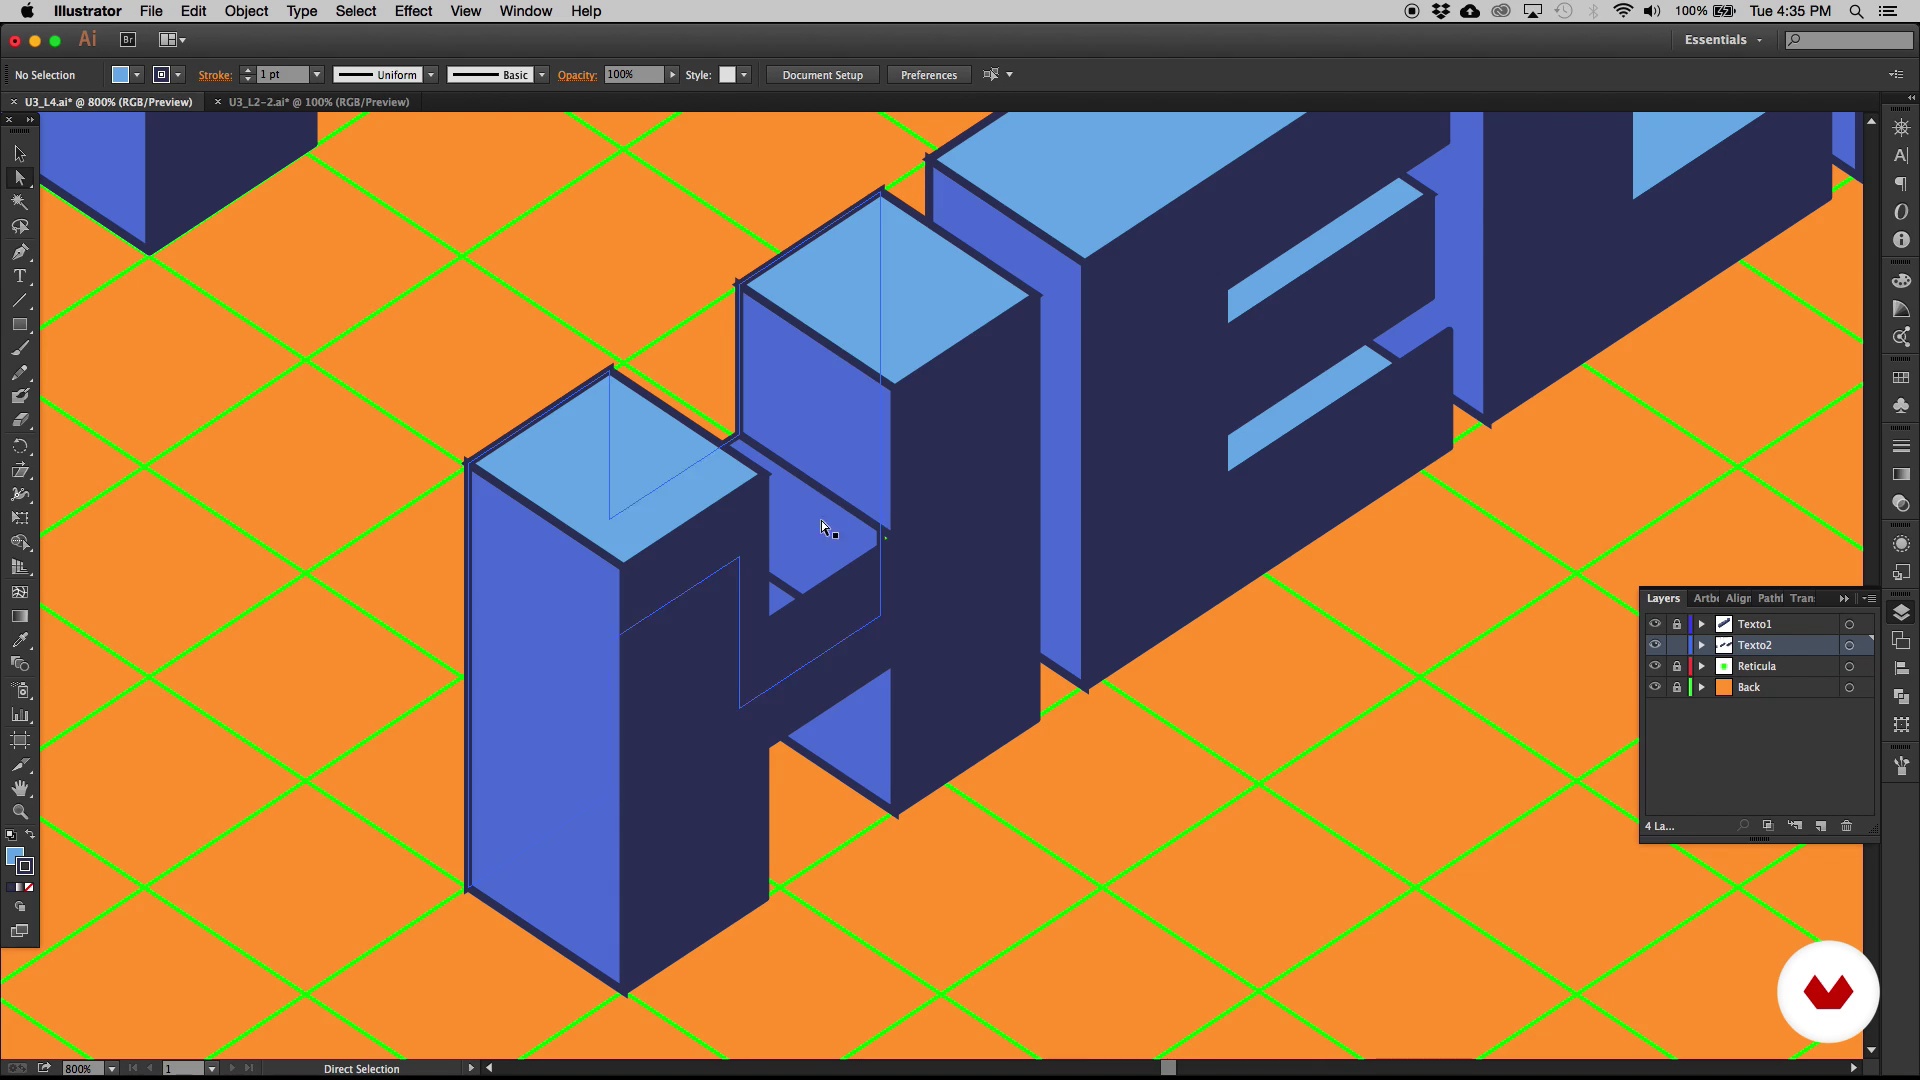Click the Stroke label link
The image size is (1920, 1080).
215,75
